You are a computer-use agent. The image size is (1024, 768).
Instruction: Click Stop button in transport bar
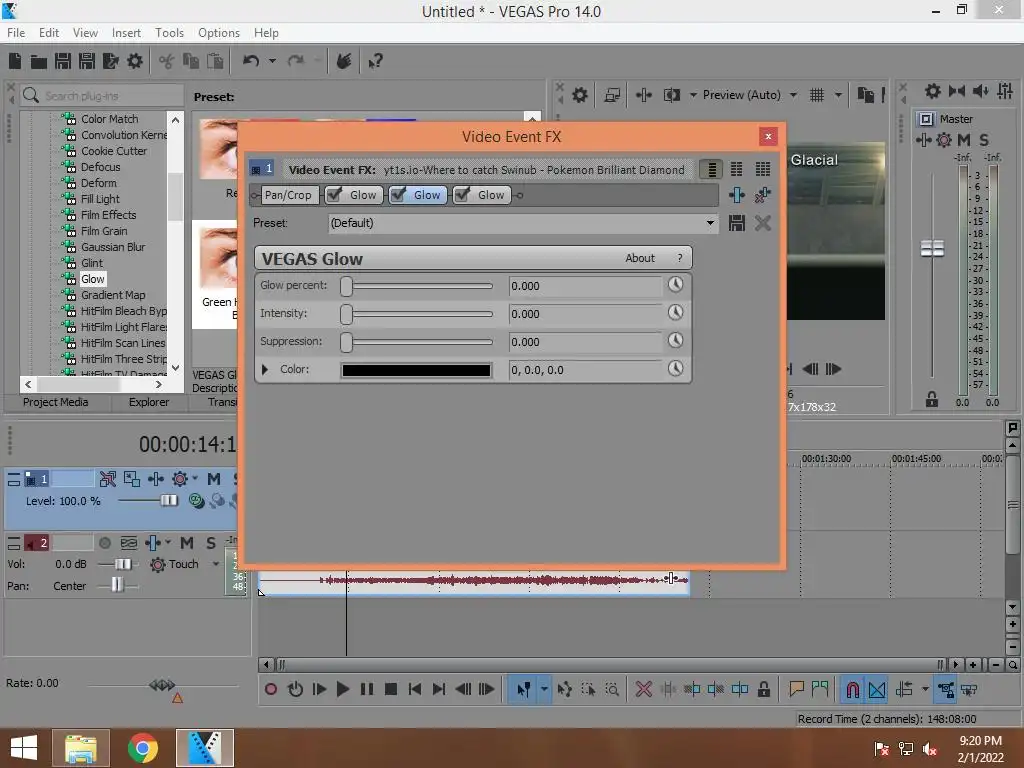391,689
